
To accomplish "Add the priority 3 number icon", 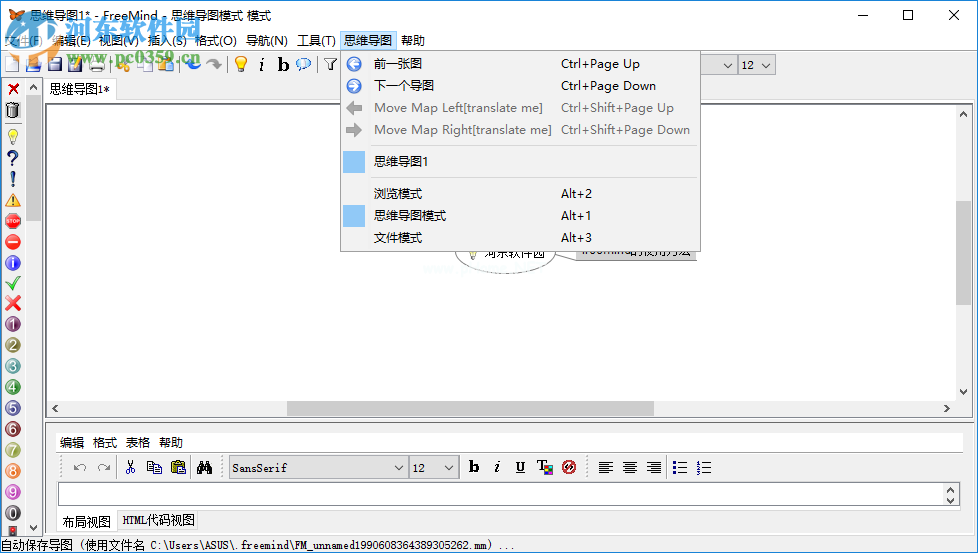I will click(13, 366).
